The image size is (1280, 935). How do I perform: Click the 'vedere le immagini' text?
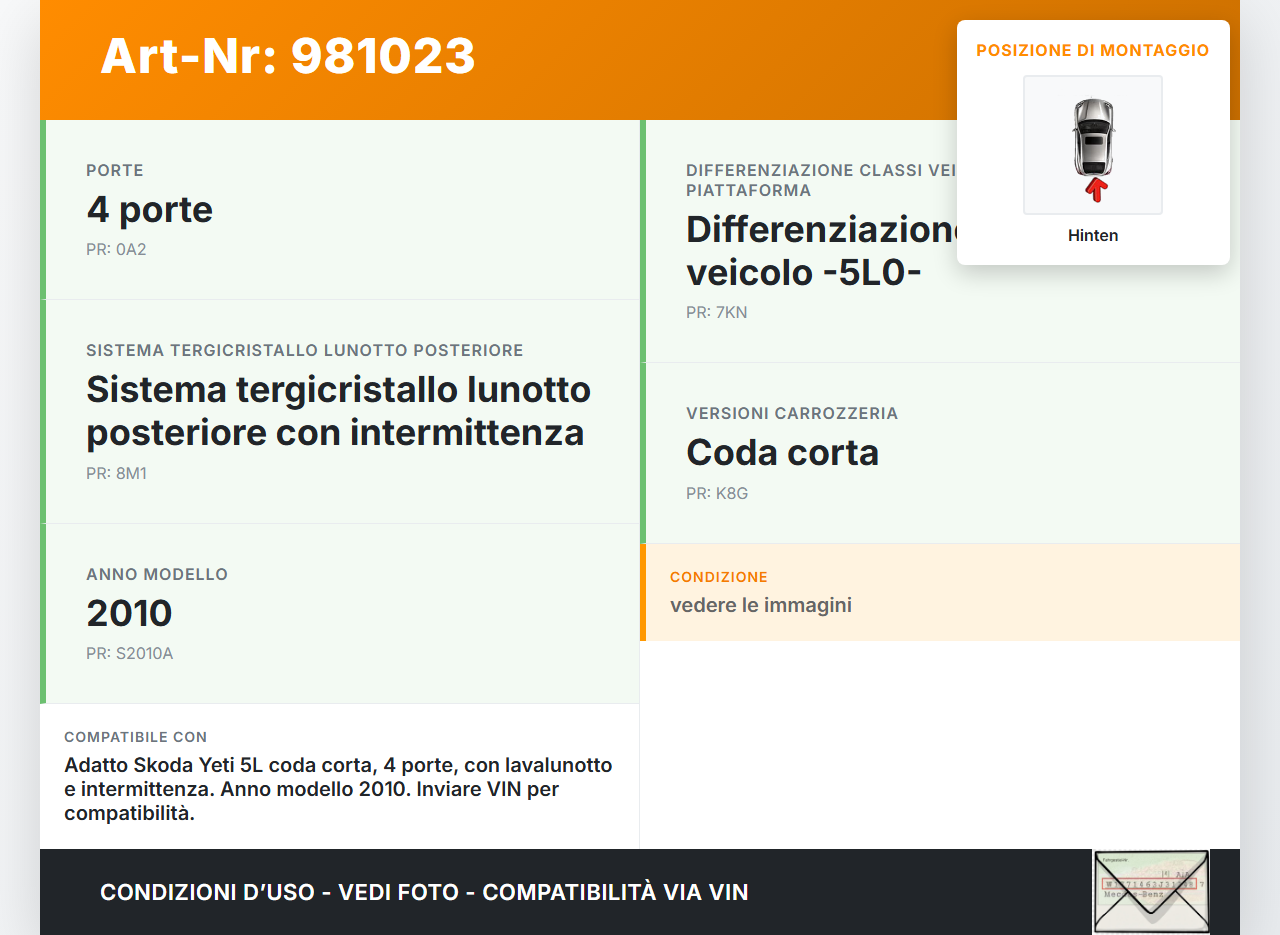tap(761, 605)
